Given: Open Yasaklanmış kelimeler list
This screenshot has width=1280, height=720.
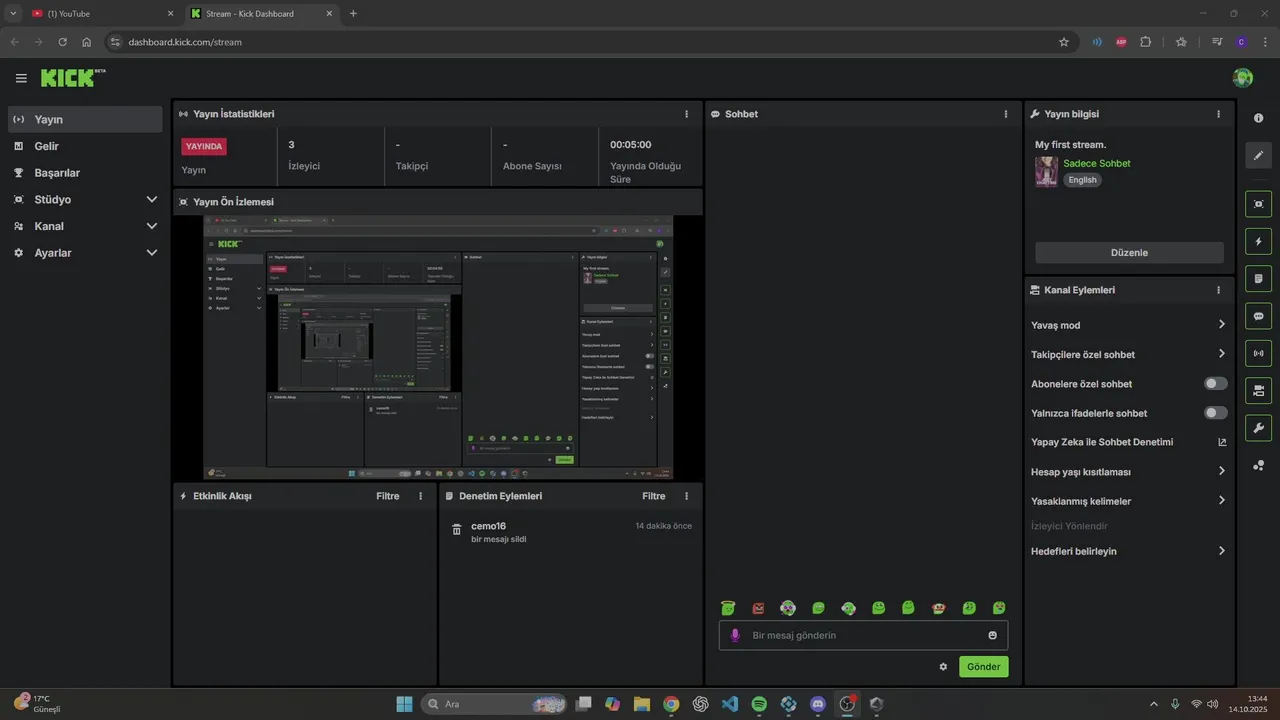Looking at the screenshot, I should (x=1221, y=501).
